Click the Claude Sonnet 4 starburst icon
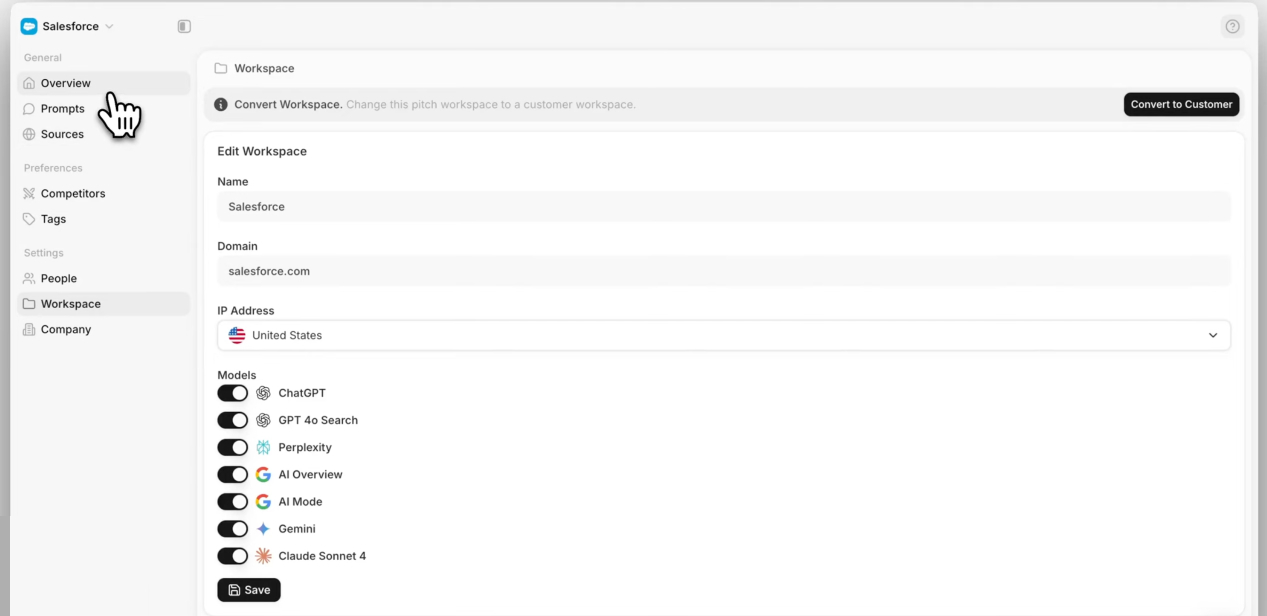1267x616 pixels. (x=263, y=555)
